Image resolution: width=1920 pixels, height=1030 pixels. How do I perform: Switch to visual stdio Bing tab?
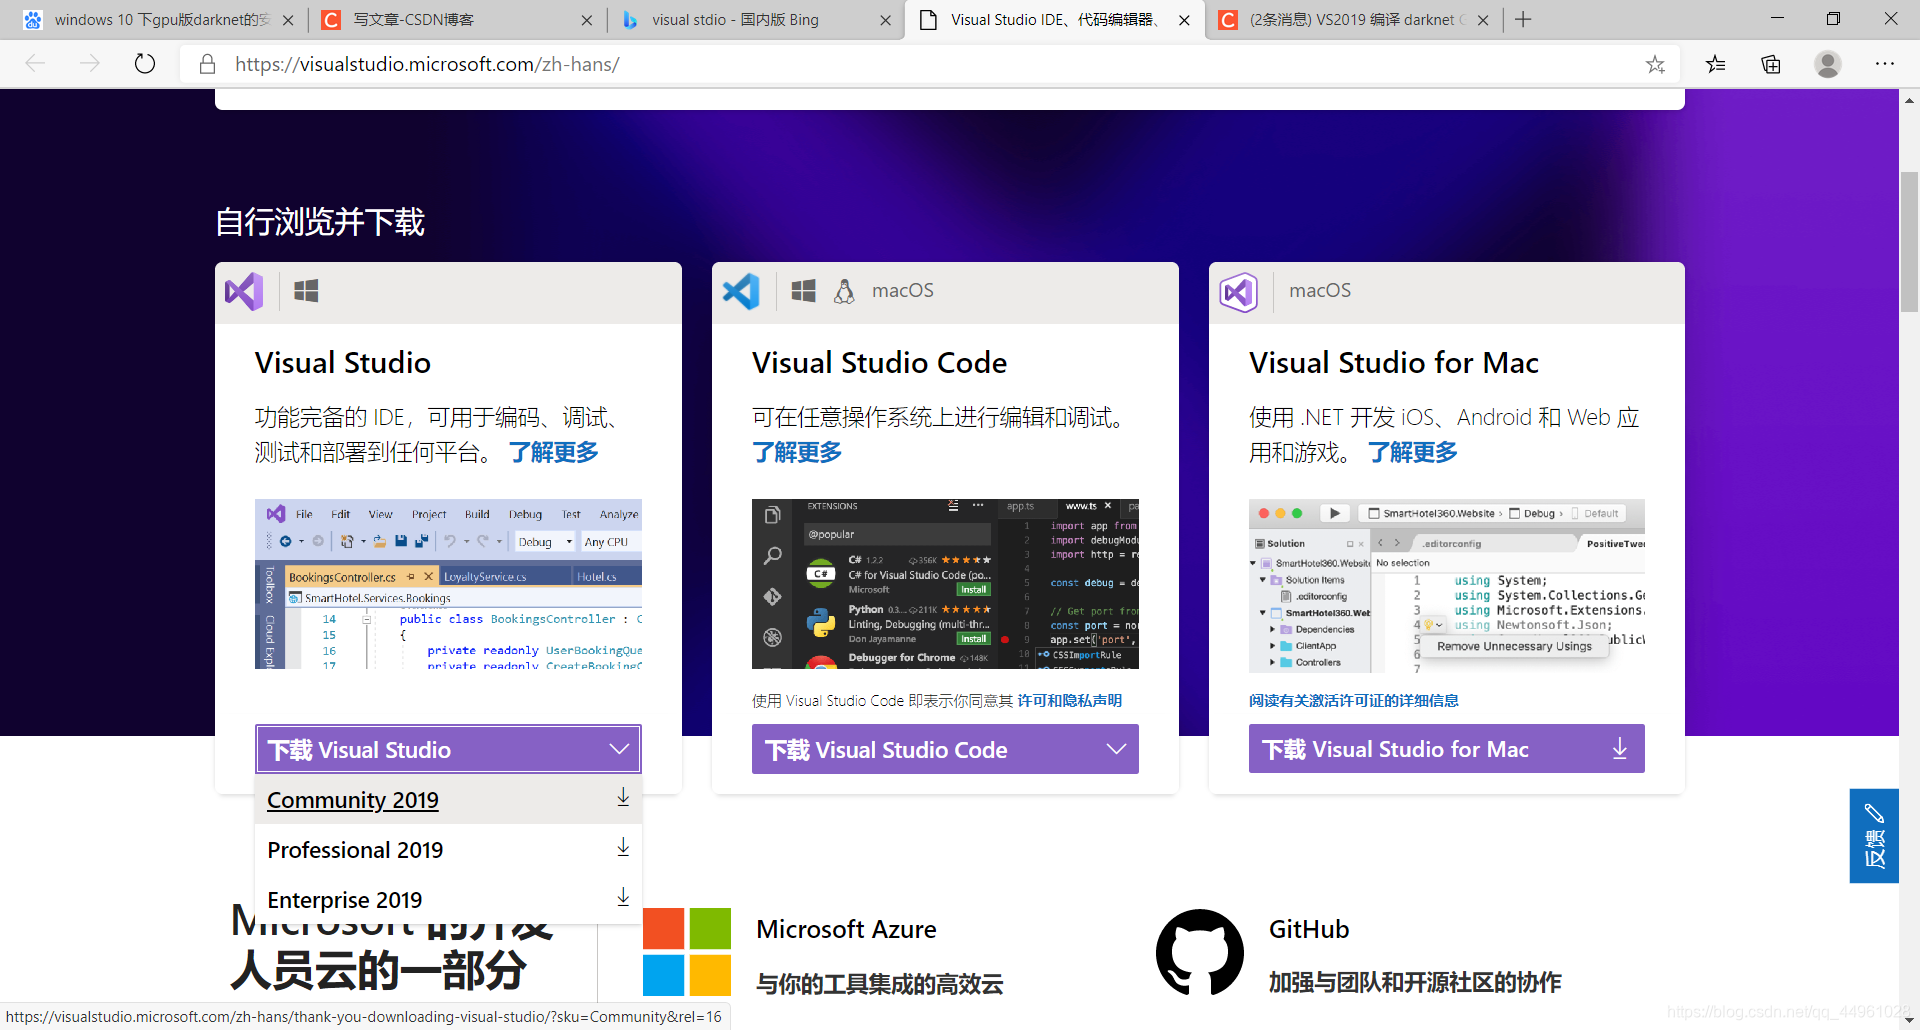(x=756, y=20)
